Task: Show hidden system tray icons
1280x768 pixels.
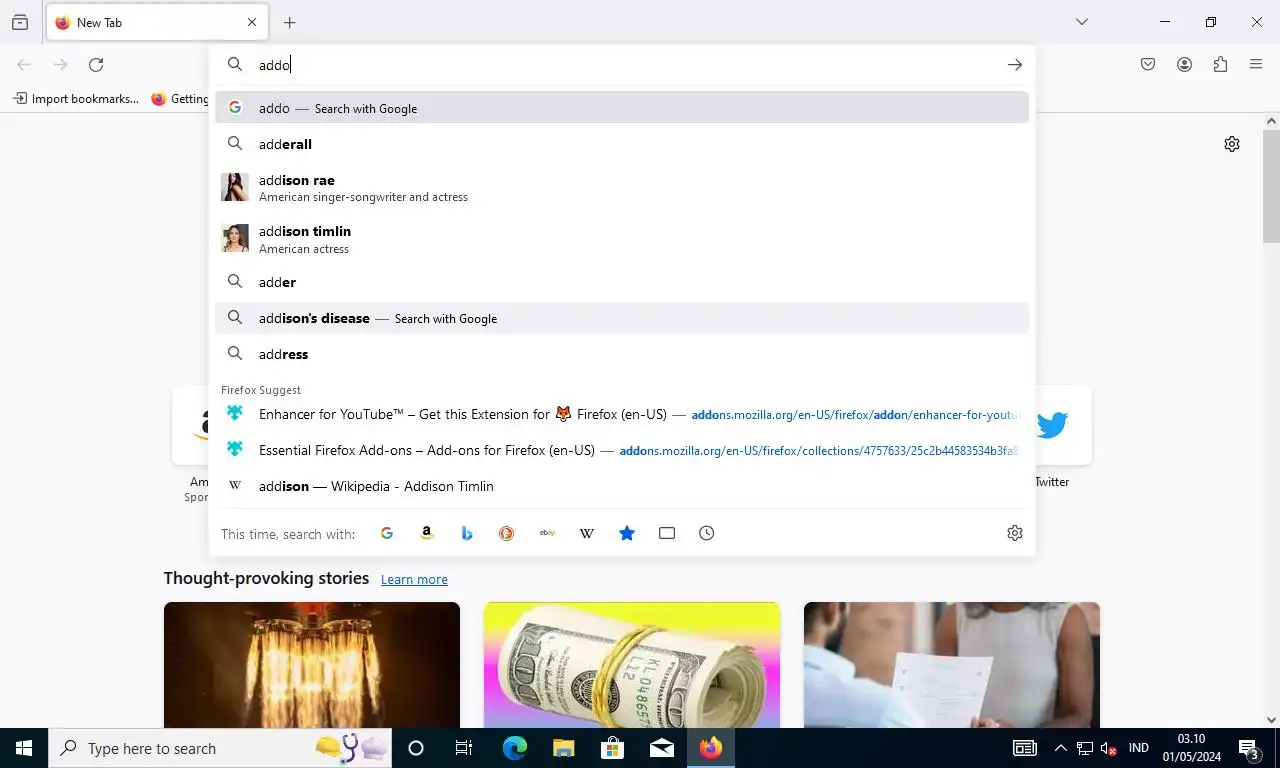Action: (x=1060, y=748)
